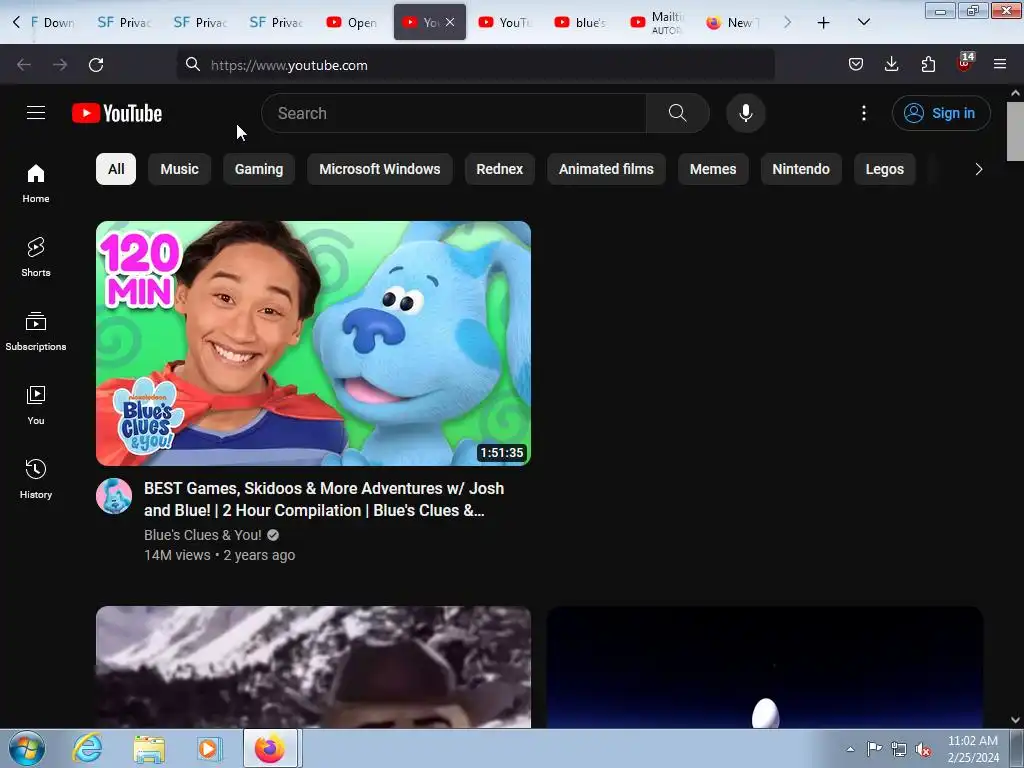The width and height of the screenshot is (1024, 768).
Task: Switch to the blue's tab
Action: [x=581, y=22]
